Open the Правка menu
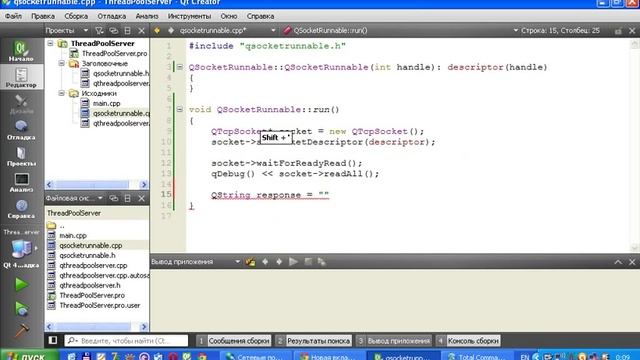Image resolution: width=640 pixels, height=360 pixels. point(43,16)
